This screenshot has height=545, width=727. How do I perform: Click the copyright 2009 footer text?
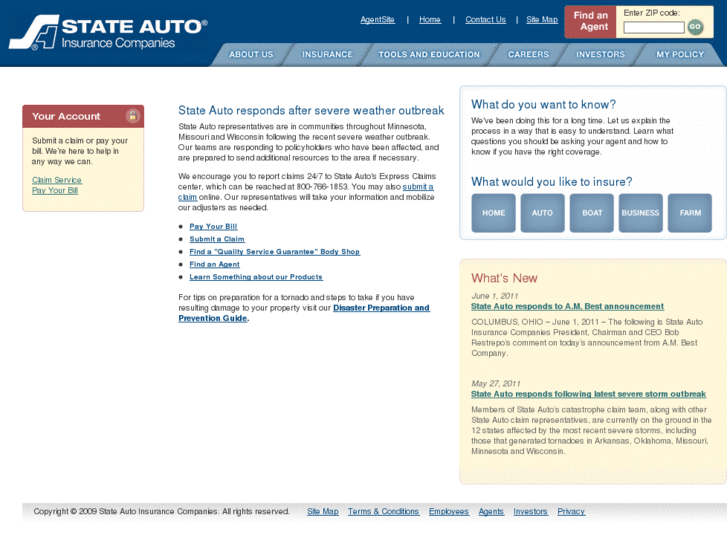point(161,512)
